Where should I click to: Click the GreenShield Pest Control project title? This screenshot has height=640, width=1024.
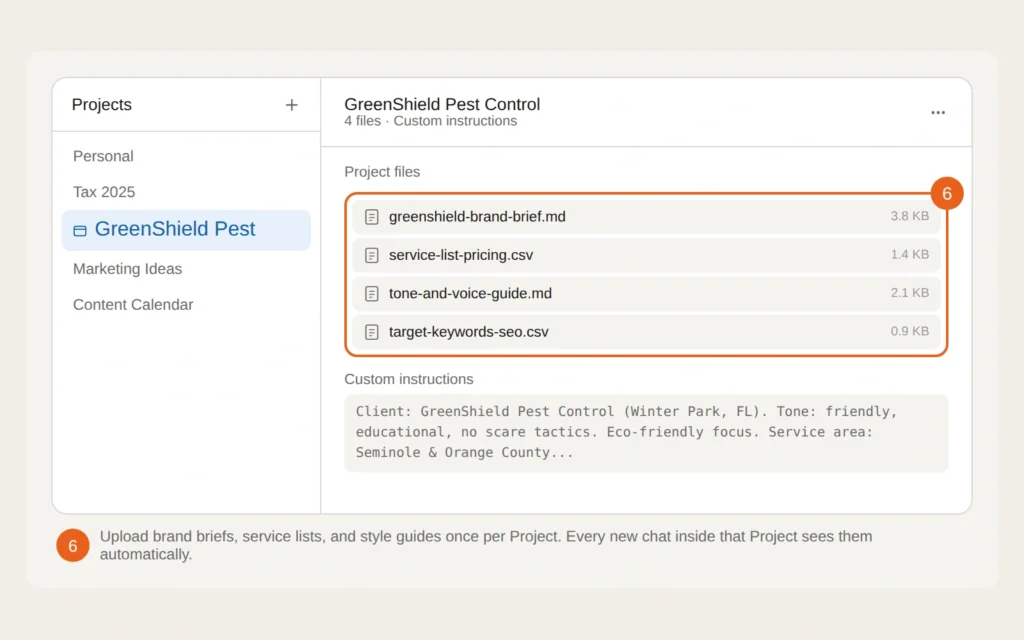tap(442, 104)
